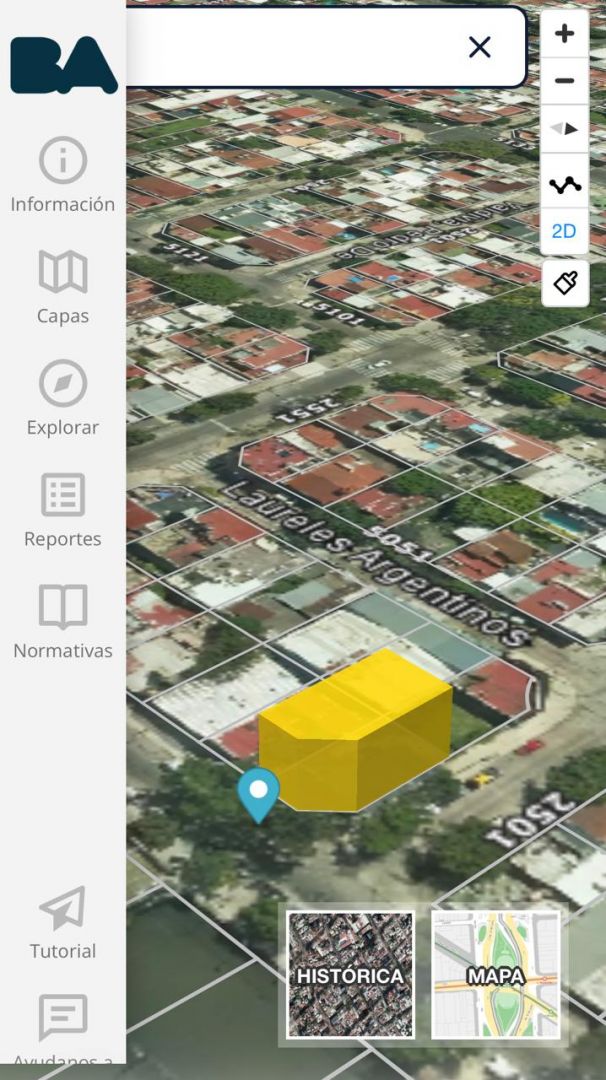Switch to HISTÓRICA basemap thumbnail

point(350,974)
